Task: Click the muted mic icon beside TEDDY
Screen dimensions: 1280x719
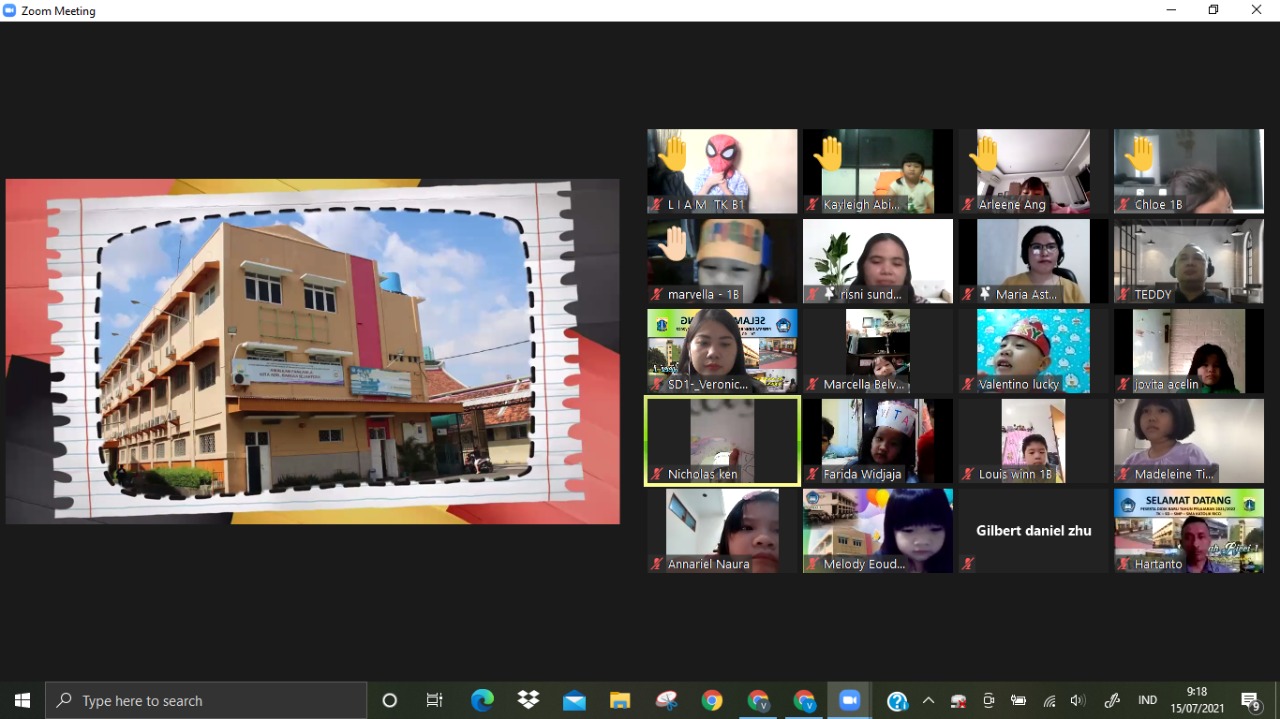Action: point(1124,295)
